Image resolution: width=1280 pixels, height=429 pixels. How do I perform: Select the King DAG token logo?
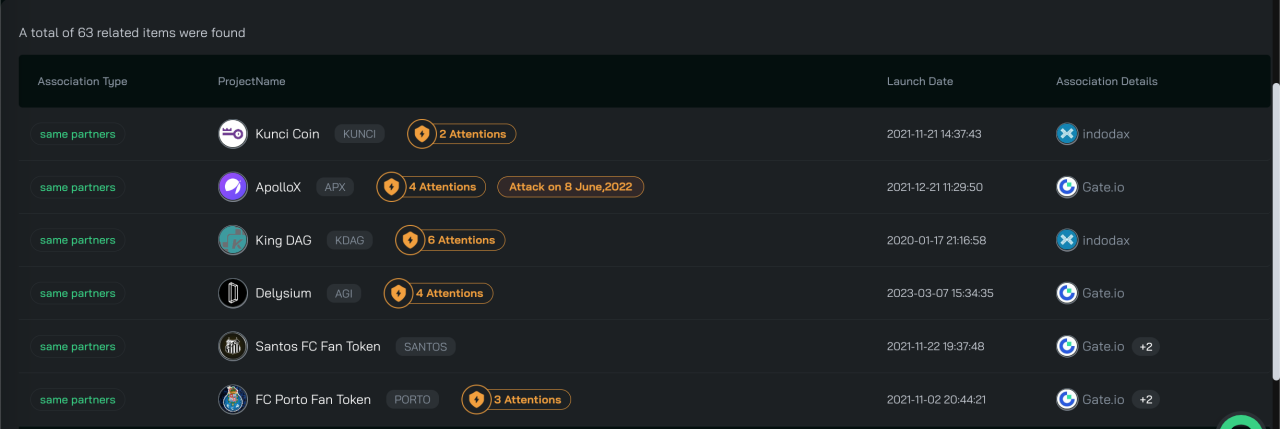point(233,240)
